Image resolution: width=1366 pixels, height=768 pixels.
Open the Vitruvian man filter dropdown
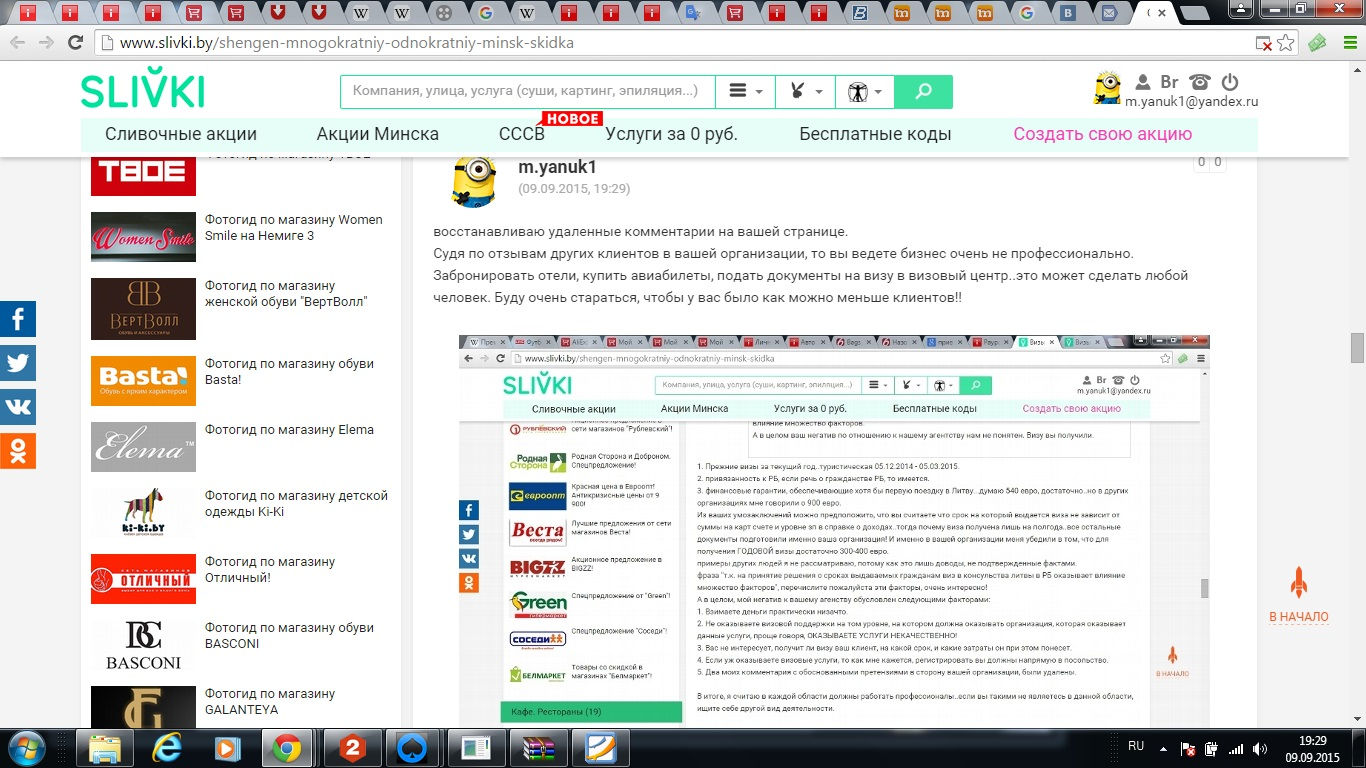864,92
